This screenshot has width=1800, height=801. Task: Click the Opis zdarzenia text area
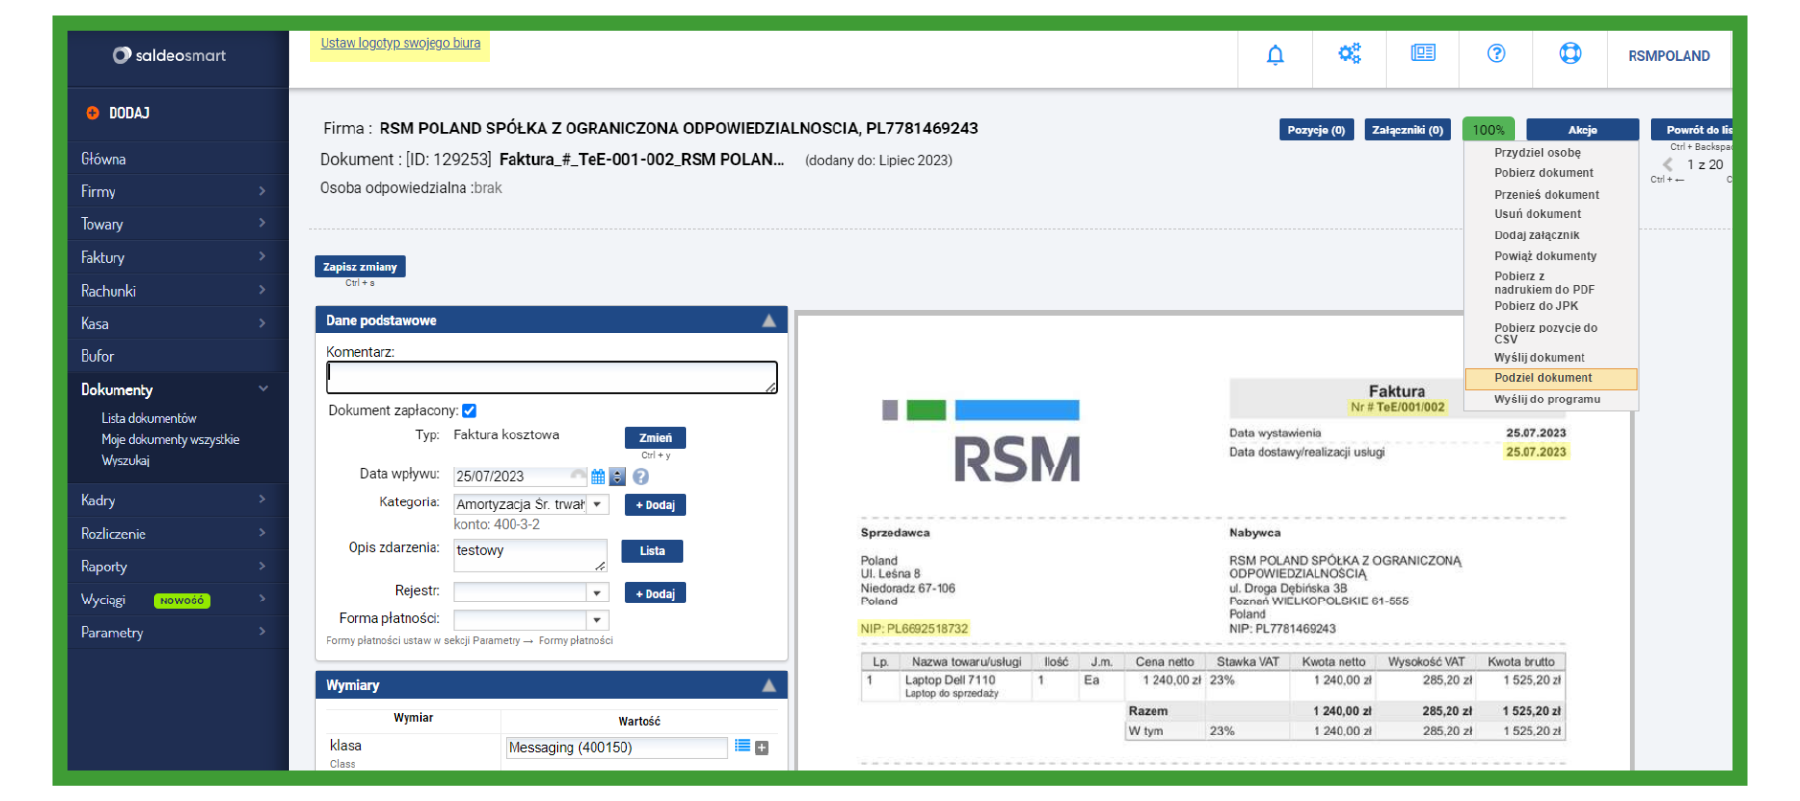click(530, 555)
